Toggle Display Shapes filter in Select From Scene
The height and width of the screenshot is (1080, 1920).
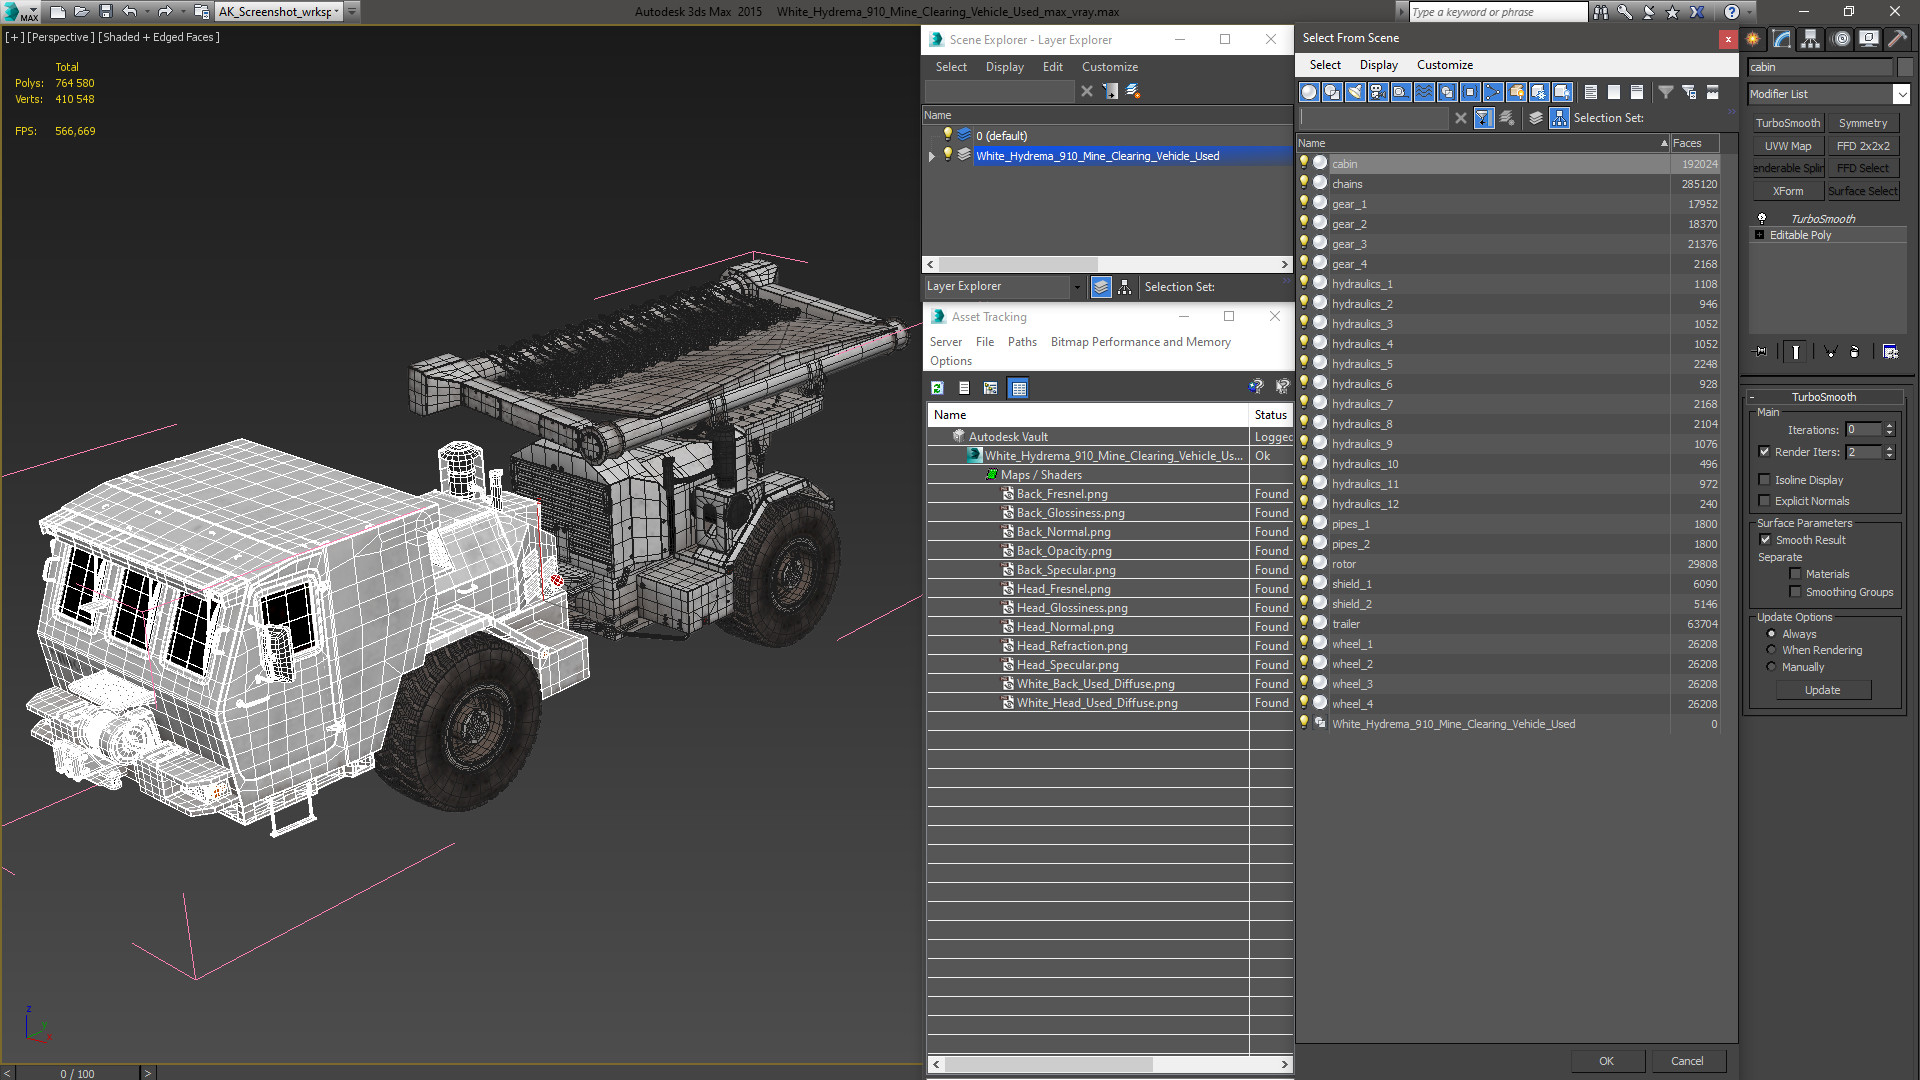point(1332,92)
